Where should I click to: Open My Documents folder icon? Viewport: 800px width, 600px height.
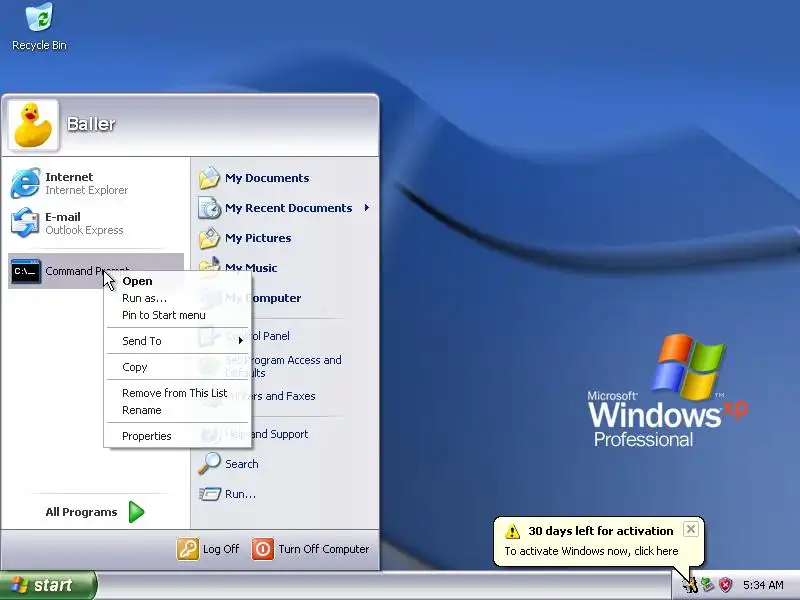point(209,178)
